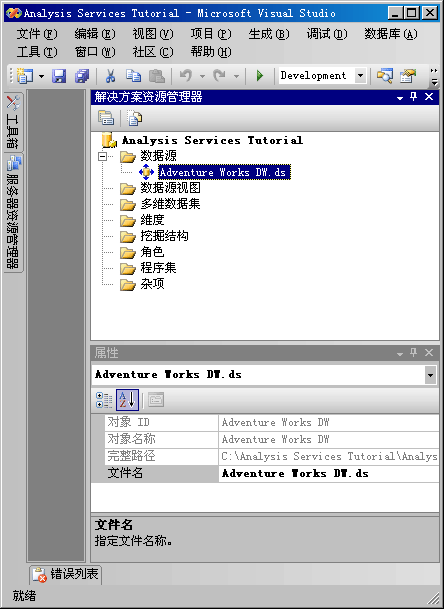Click the Paste toolbar icon
Image resolution: width=444 pixels, height=609 pixels.
pos(157,76)
